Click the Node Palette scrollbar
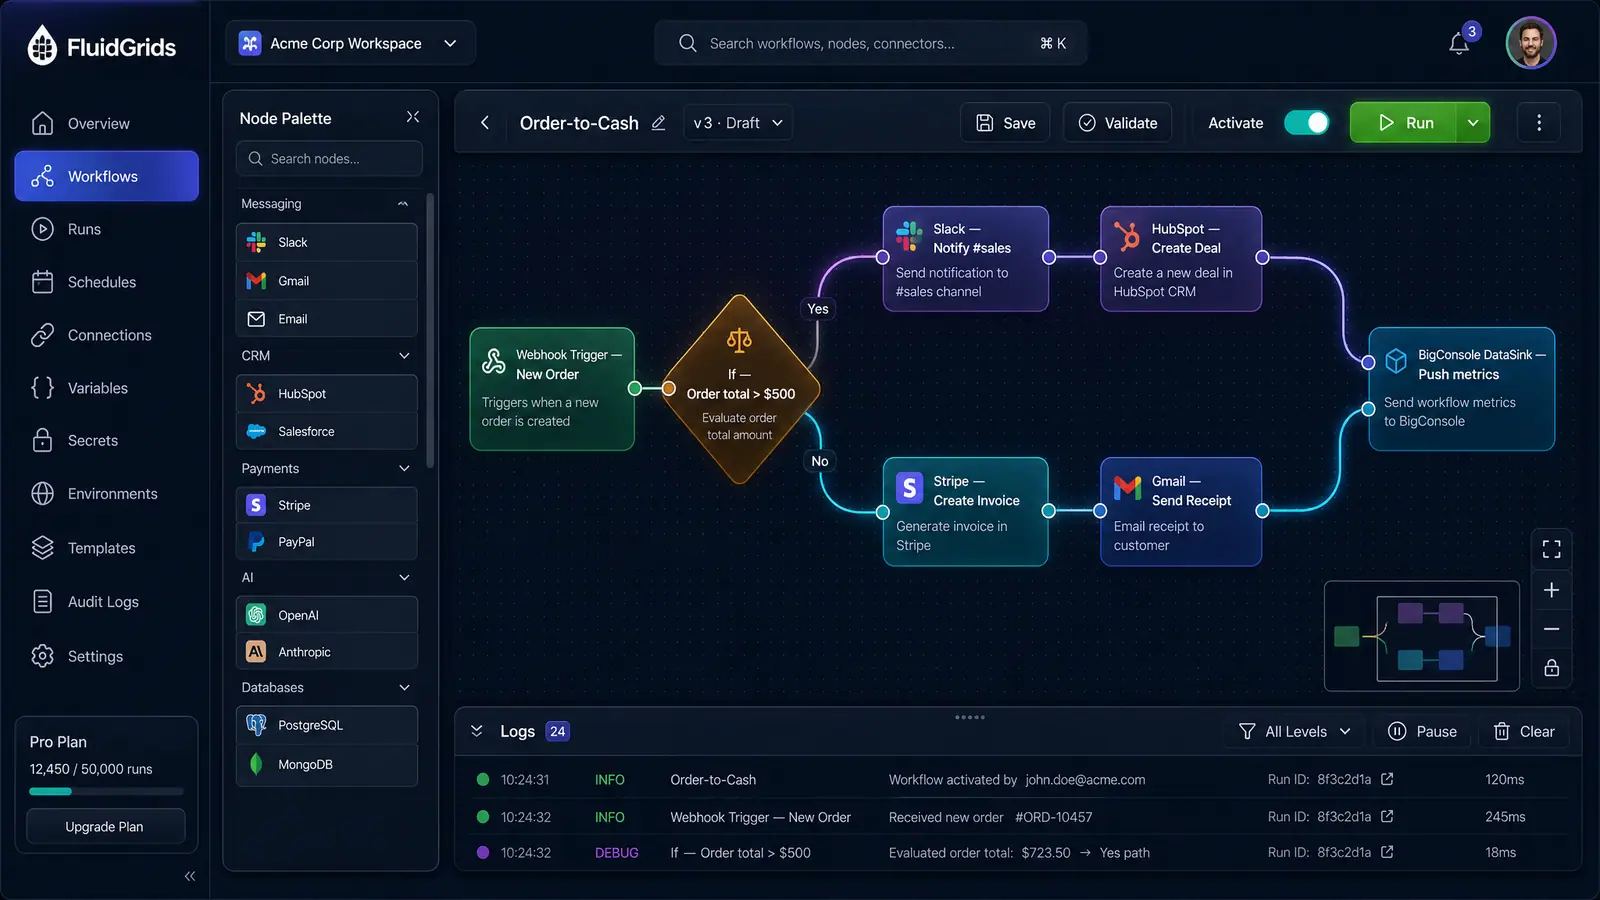 click(430, 330)
